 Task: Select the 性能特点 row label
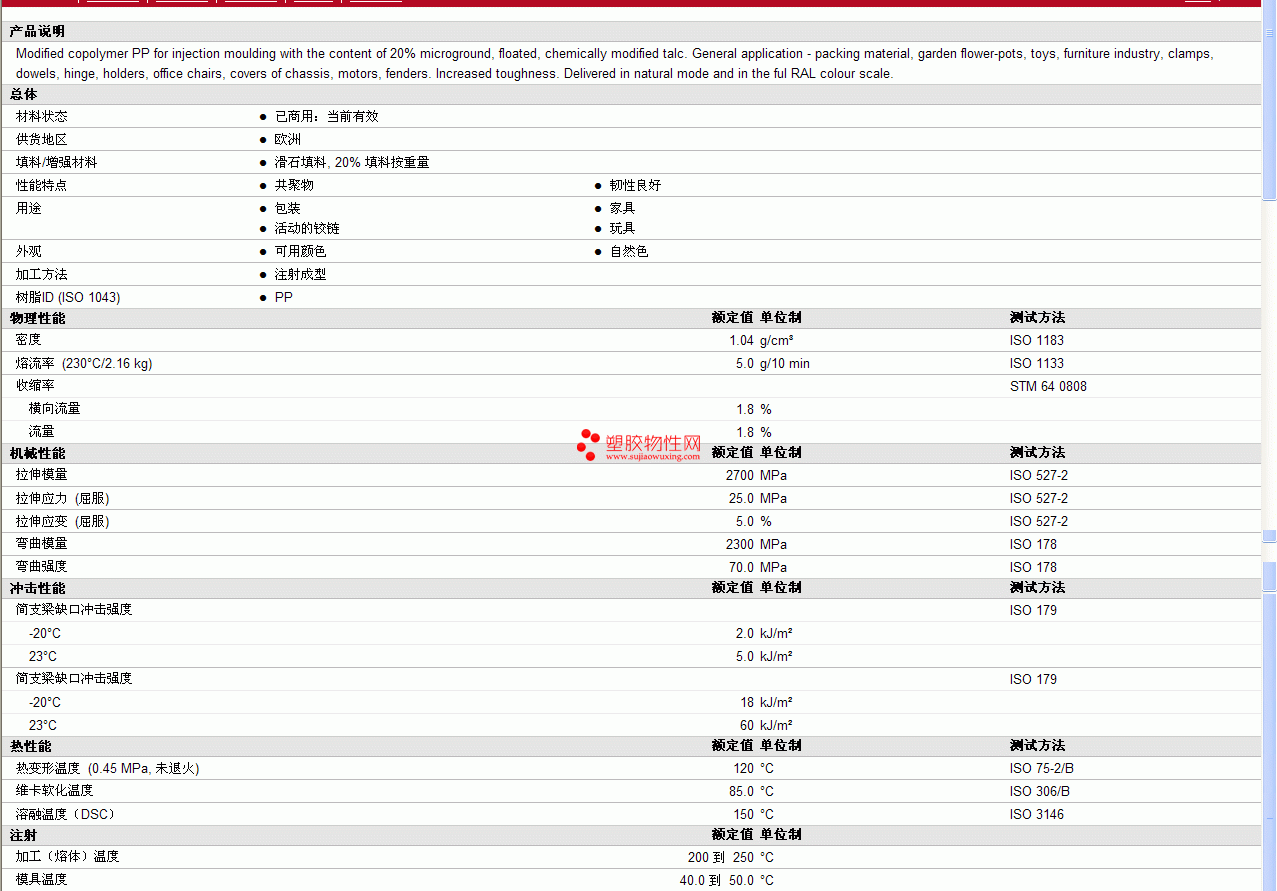click(x=42, y=185)
